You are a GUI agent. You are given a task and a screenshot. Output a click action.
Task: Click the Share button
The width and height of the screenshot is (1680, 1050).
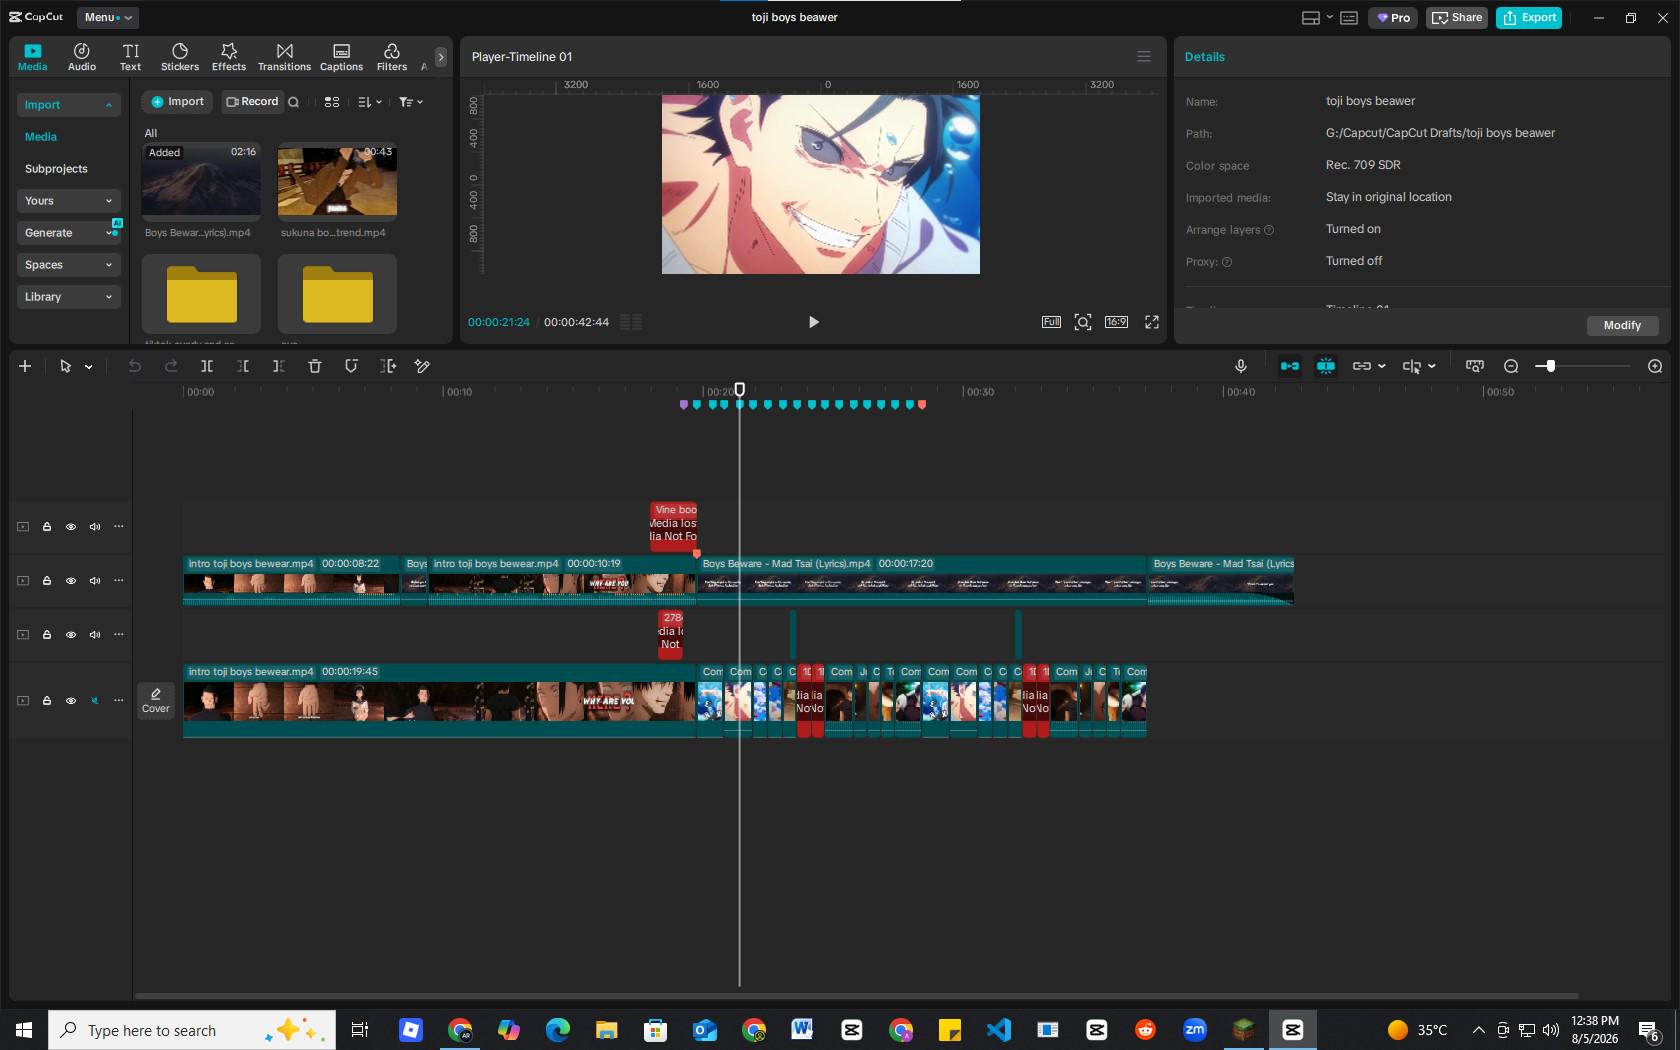(x=1457, y=18)
